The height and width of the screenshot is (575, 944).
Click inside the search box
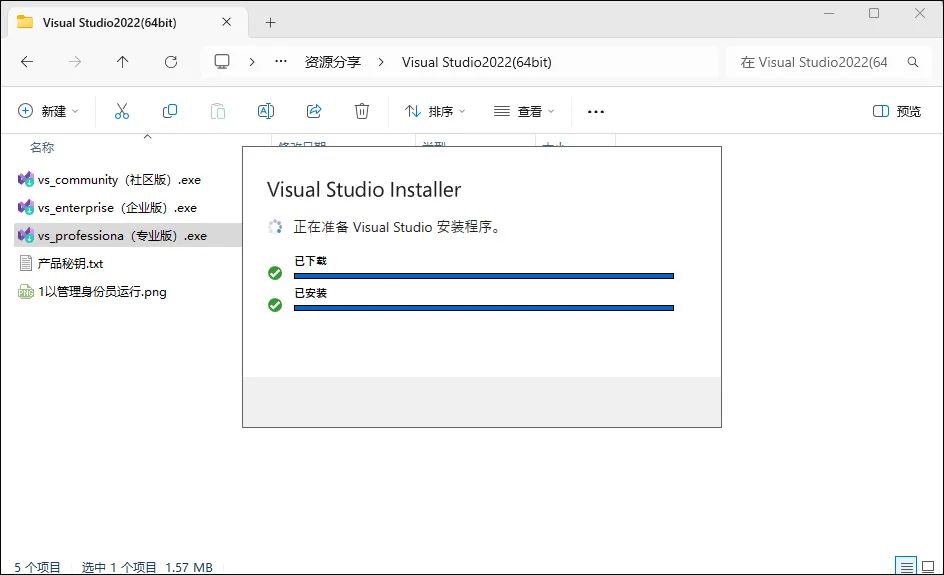814,62
